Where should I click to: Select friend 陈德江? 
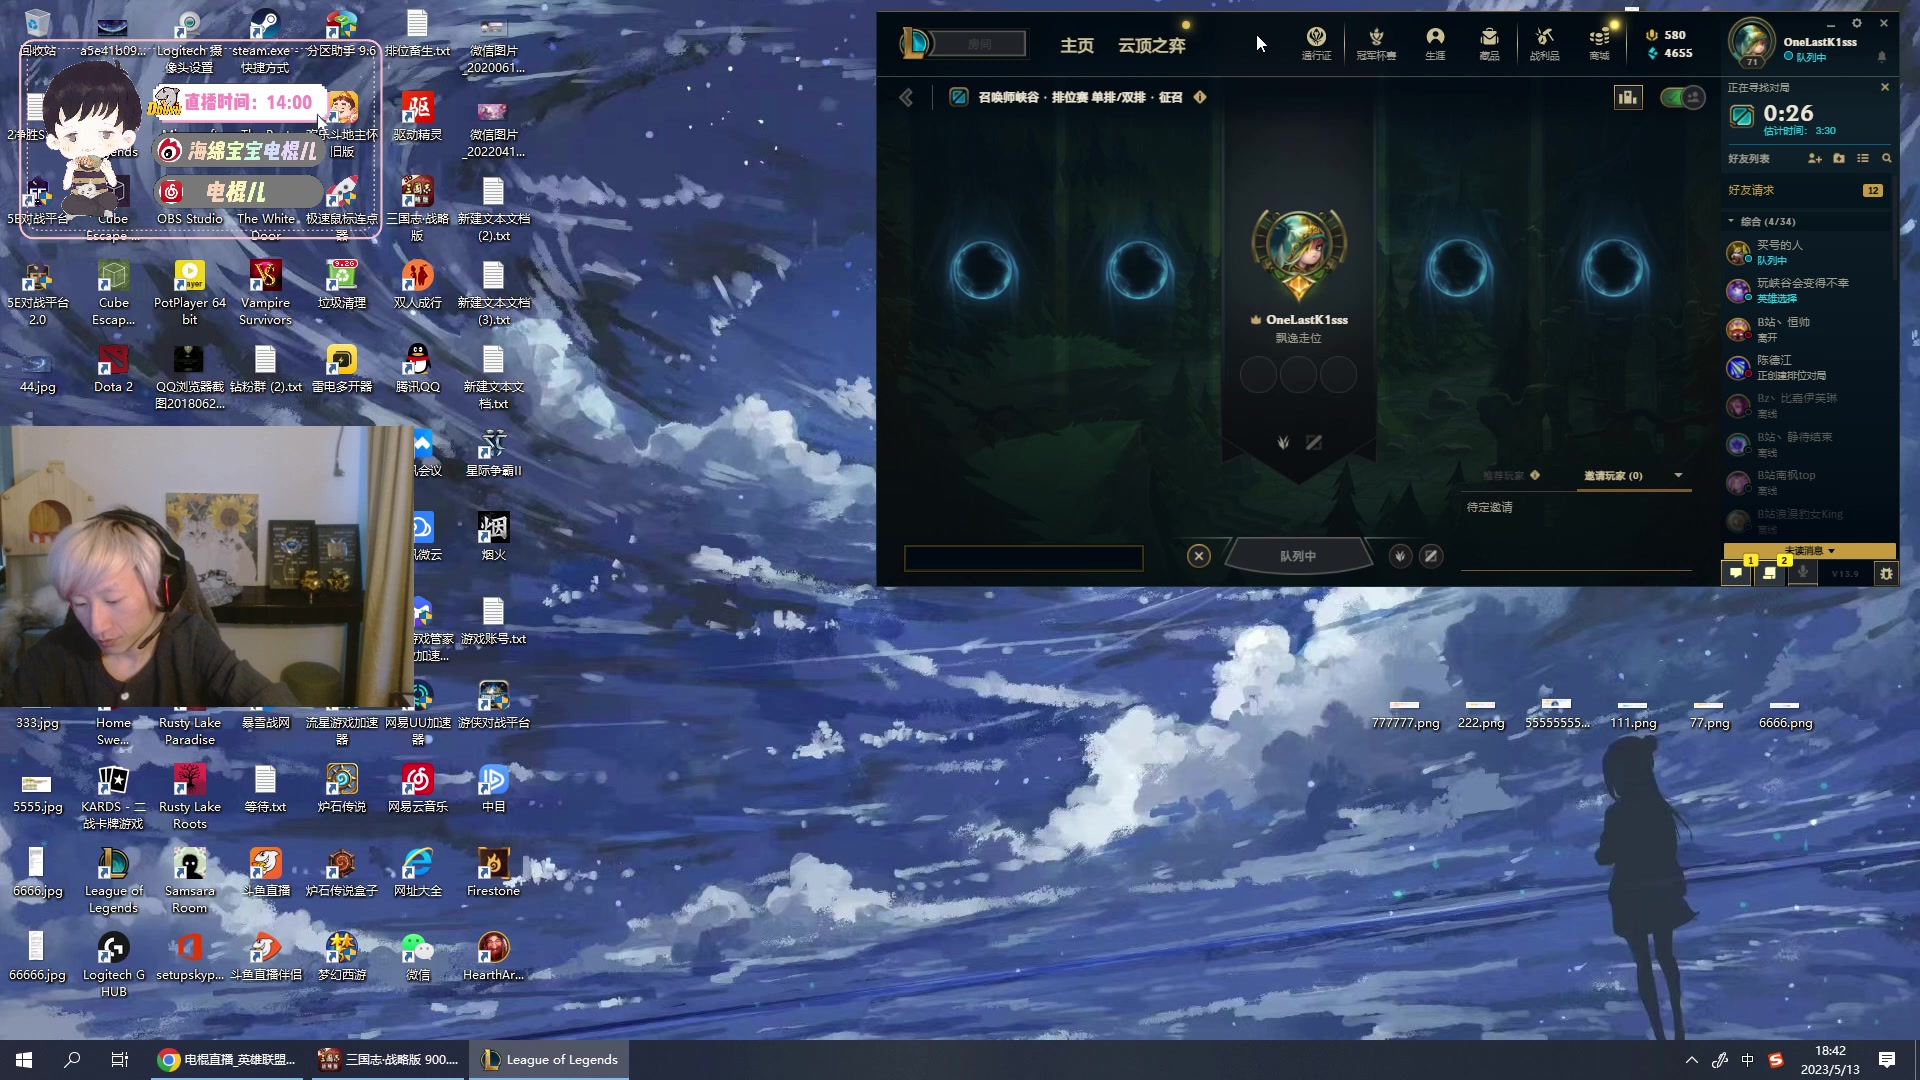pyautogui.click(x=1808, y=367)
